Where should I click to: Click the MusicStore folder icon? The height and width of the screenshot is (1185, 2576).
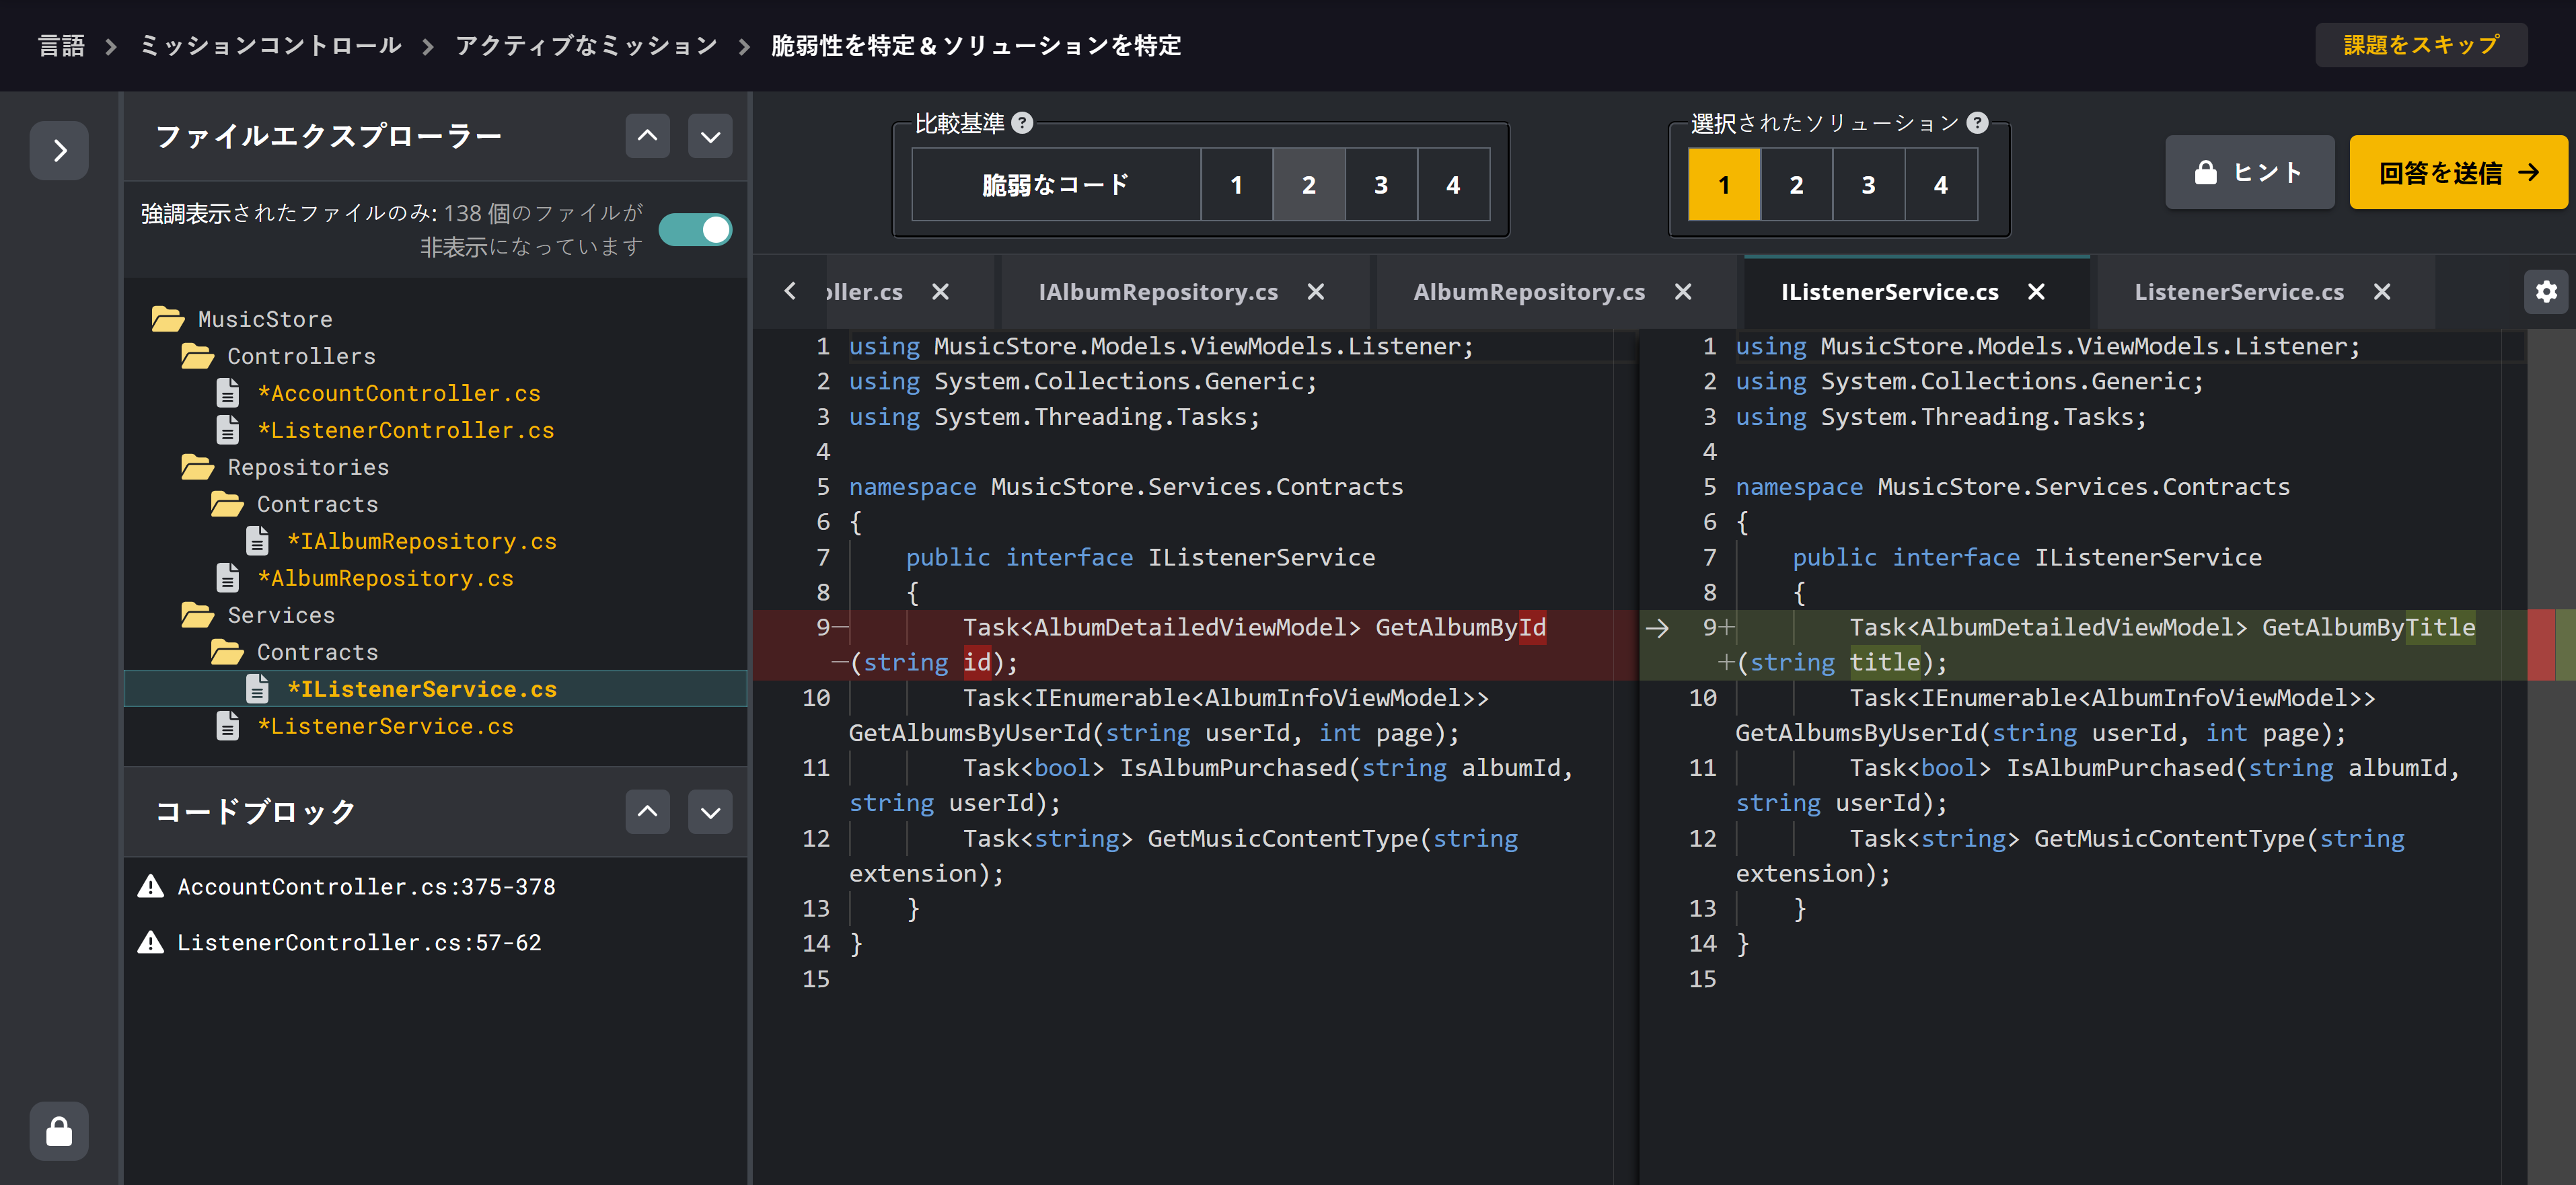click(x=168, y=319)
